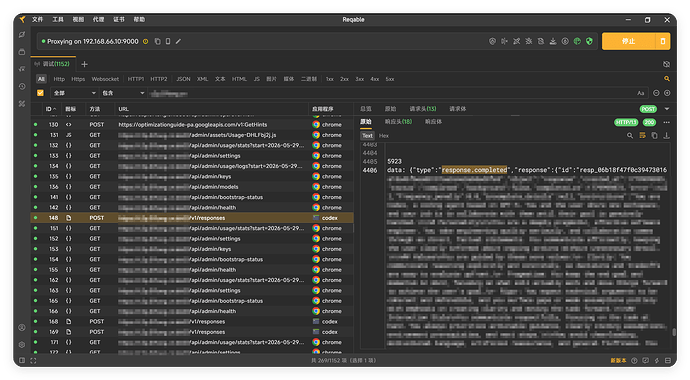Enable the HTTP2 filter

[x=159, y=79]
